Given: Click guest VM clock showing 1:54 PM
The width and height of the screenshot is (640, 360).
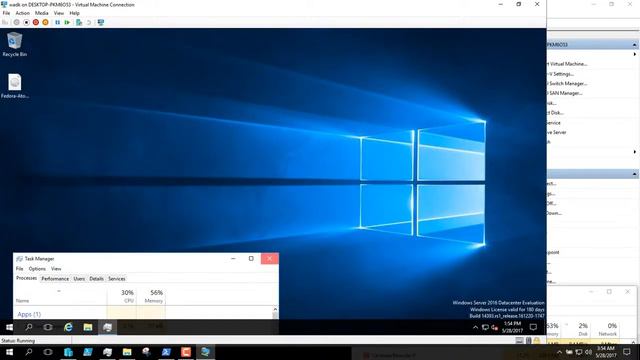Looking at the screenshot, I should 512,327.
